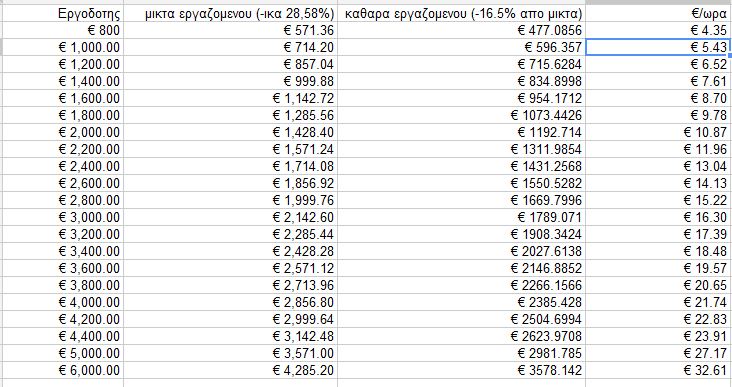
Task: Select the cell with € 1192.714
Action: click(x=461, y=133)
